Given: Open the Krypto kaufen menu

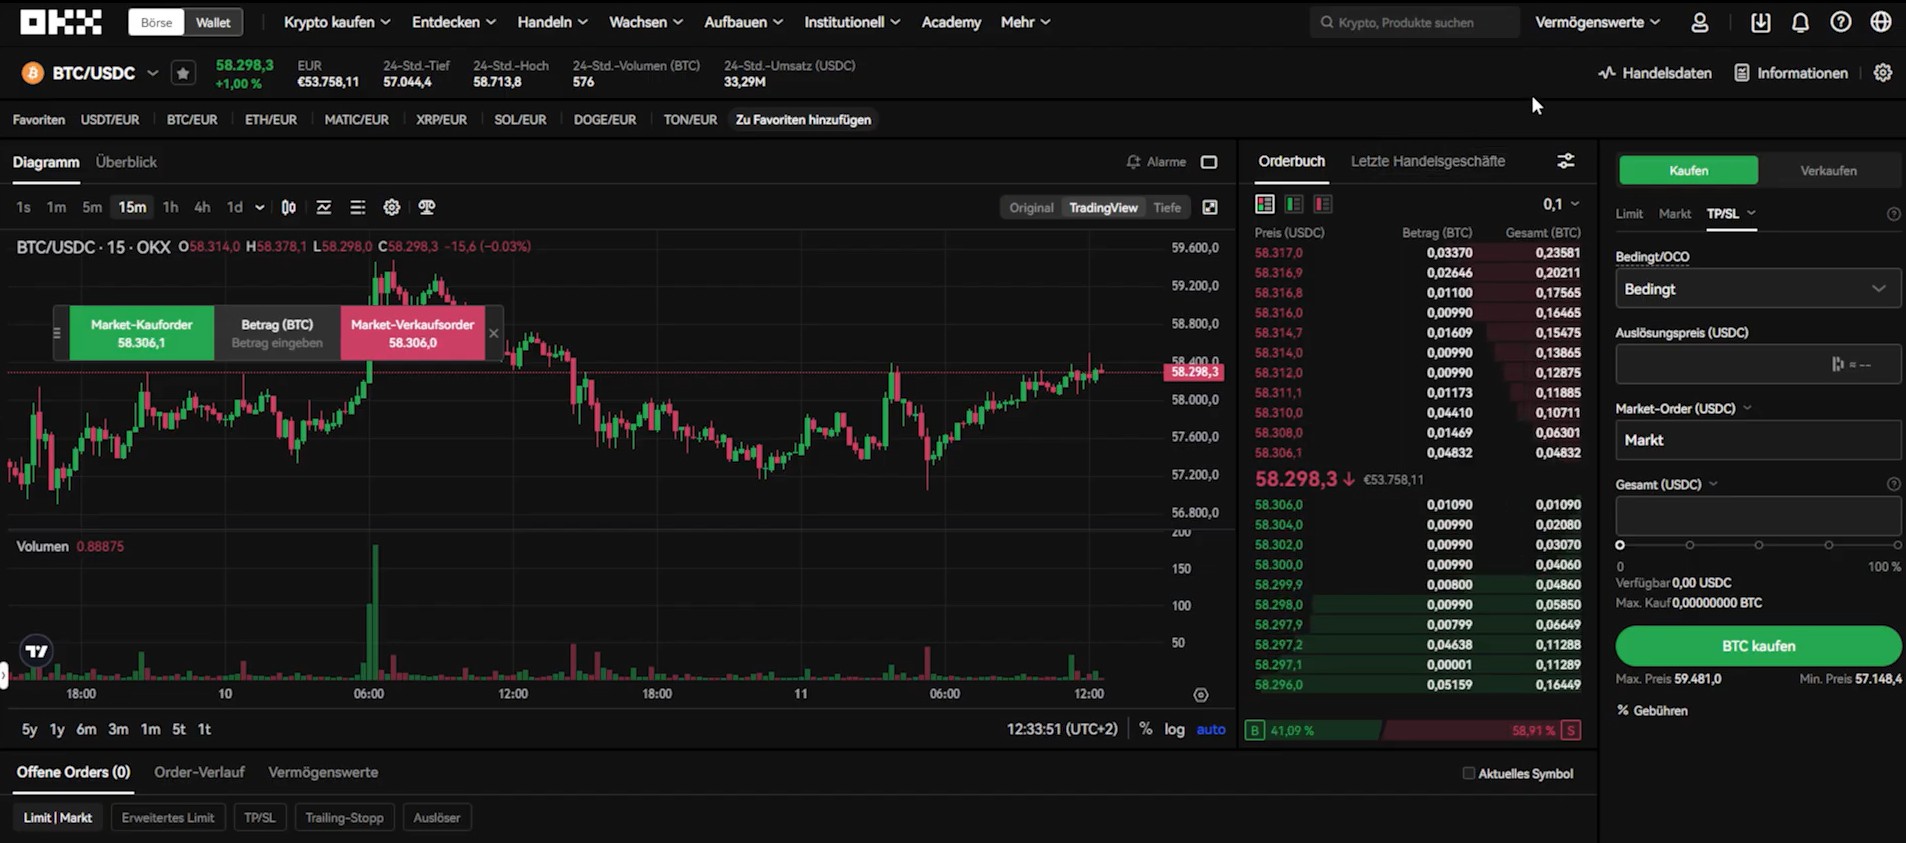Looking at the screenshot, I should (x=337, y=22).
